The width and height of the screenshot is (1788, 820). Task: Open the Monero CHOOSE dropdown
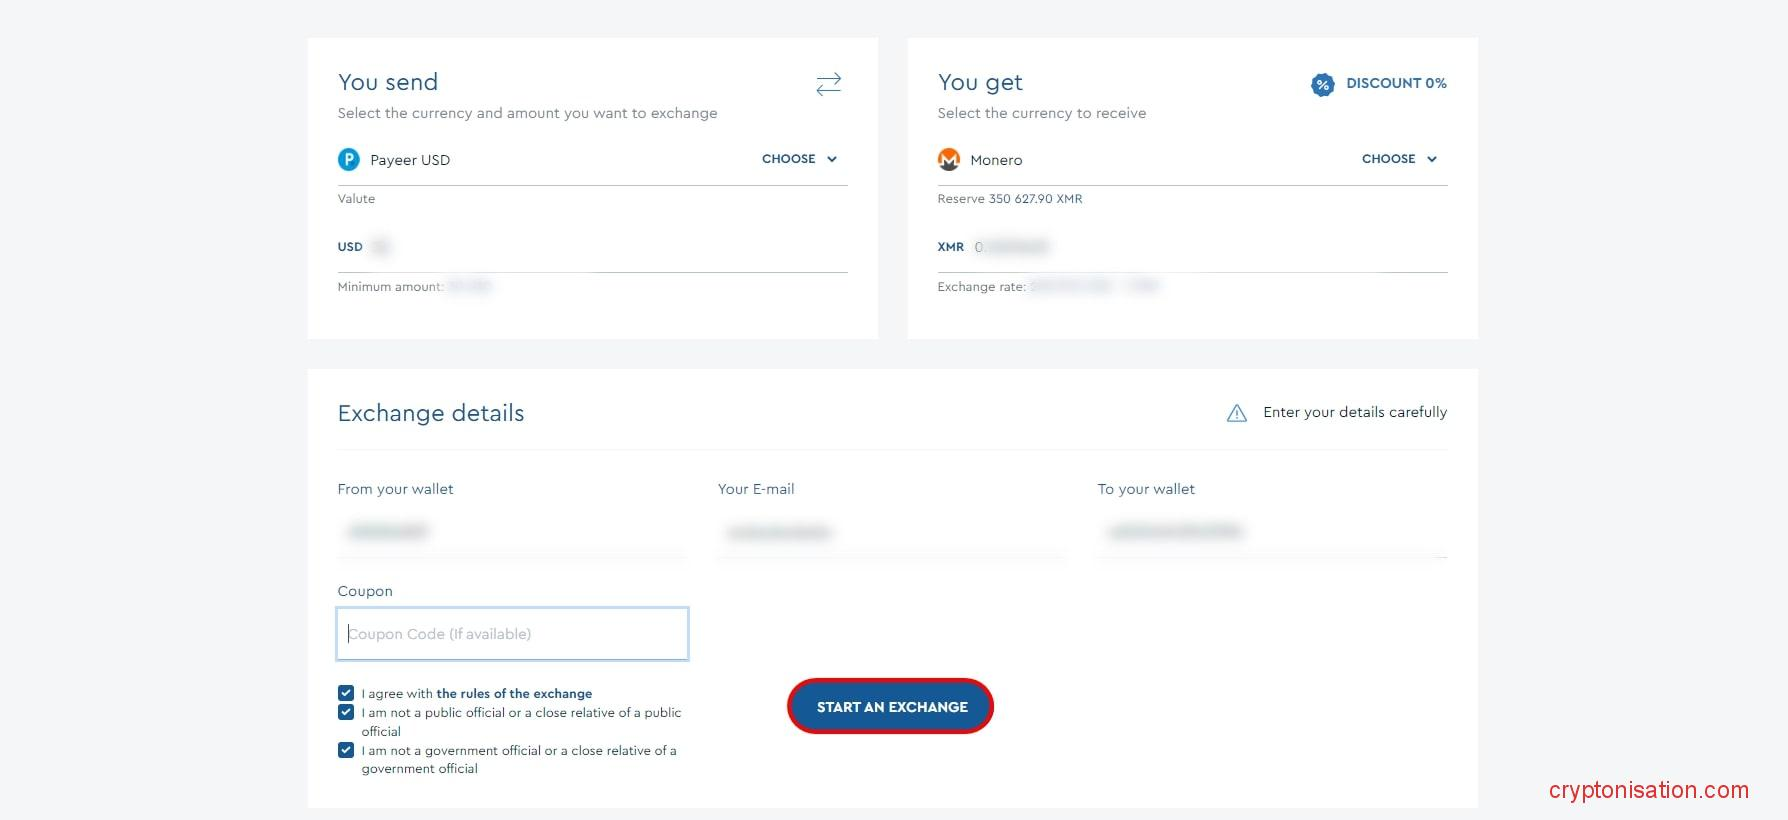click(x=1399, y=159)
